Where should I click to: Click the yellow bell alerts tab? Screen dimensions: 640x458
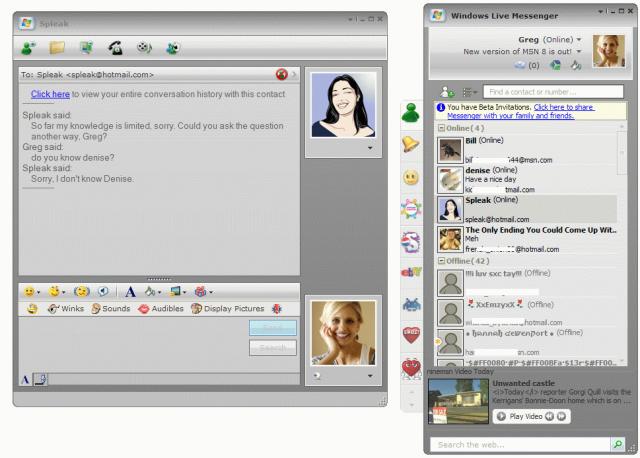[x=411, y=144]
